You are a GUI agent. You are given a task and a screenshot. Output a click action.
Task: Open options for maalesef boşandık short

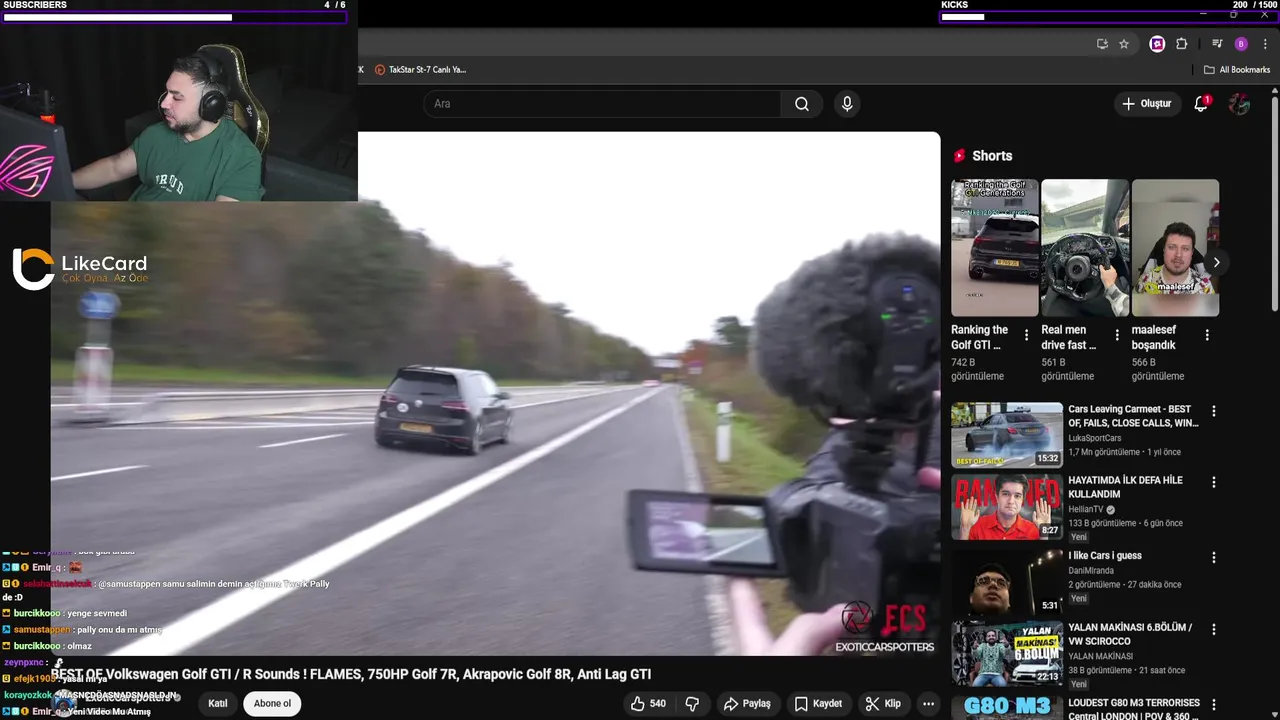1207,336
